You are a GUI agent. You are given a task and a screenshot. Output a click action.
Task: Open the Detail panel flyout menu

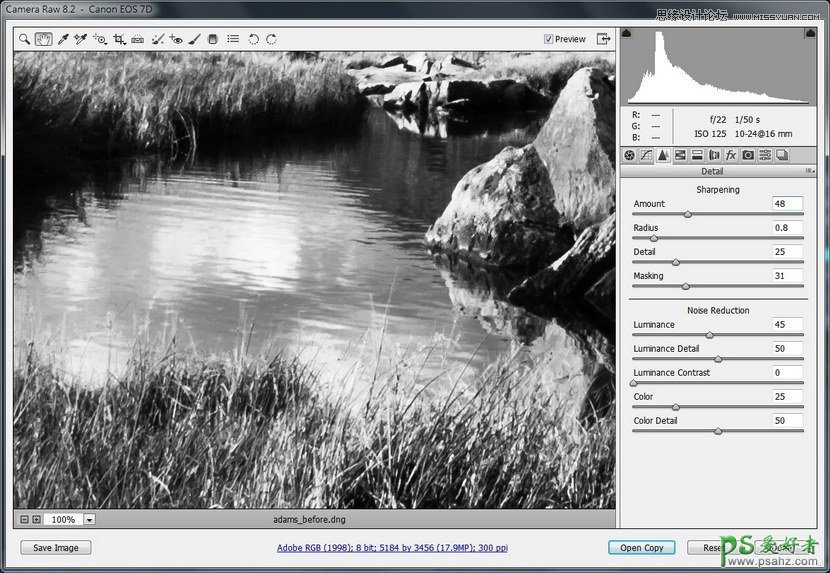(809, 172)
